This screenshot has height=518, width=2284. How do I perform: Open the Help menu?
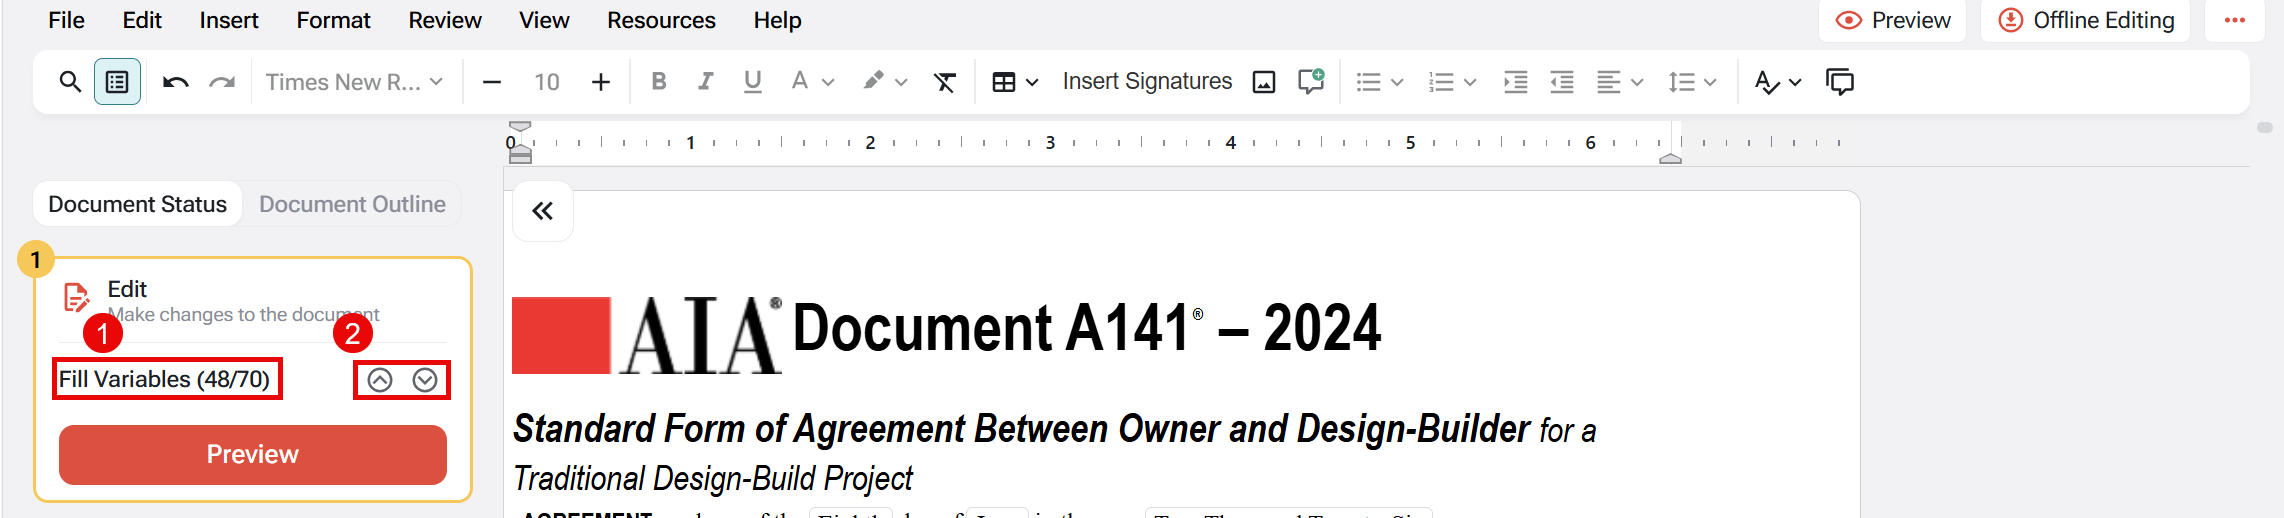(777, 20)
